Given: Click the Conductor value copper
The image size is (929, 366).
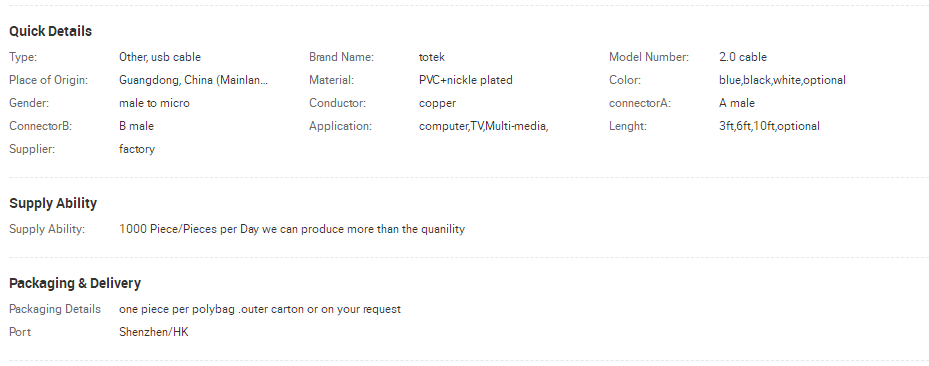Looking at the screenshot, I should pos(437,103).
